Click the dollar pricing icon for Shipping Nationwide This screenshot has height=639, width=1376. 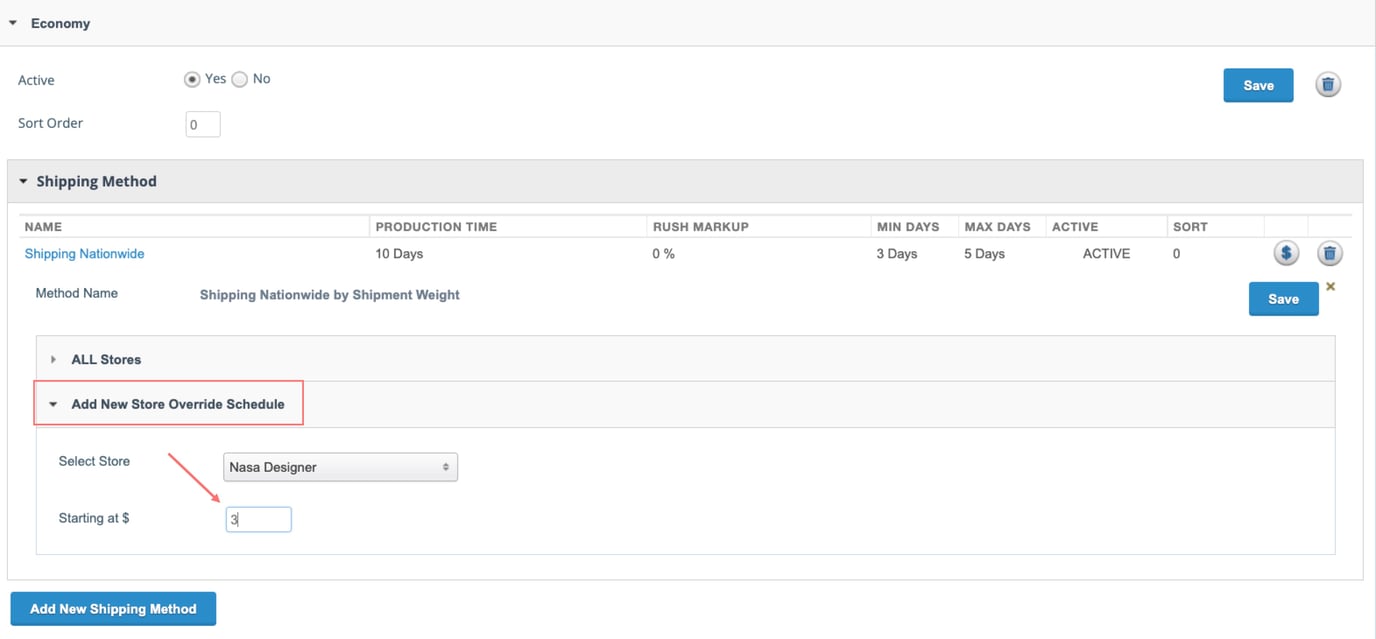(x=1286, y=253)
